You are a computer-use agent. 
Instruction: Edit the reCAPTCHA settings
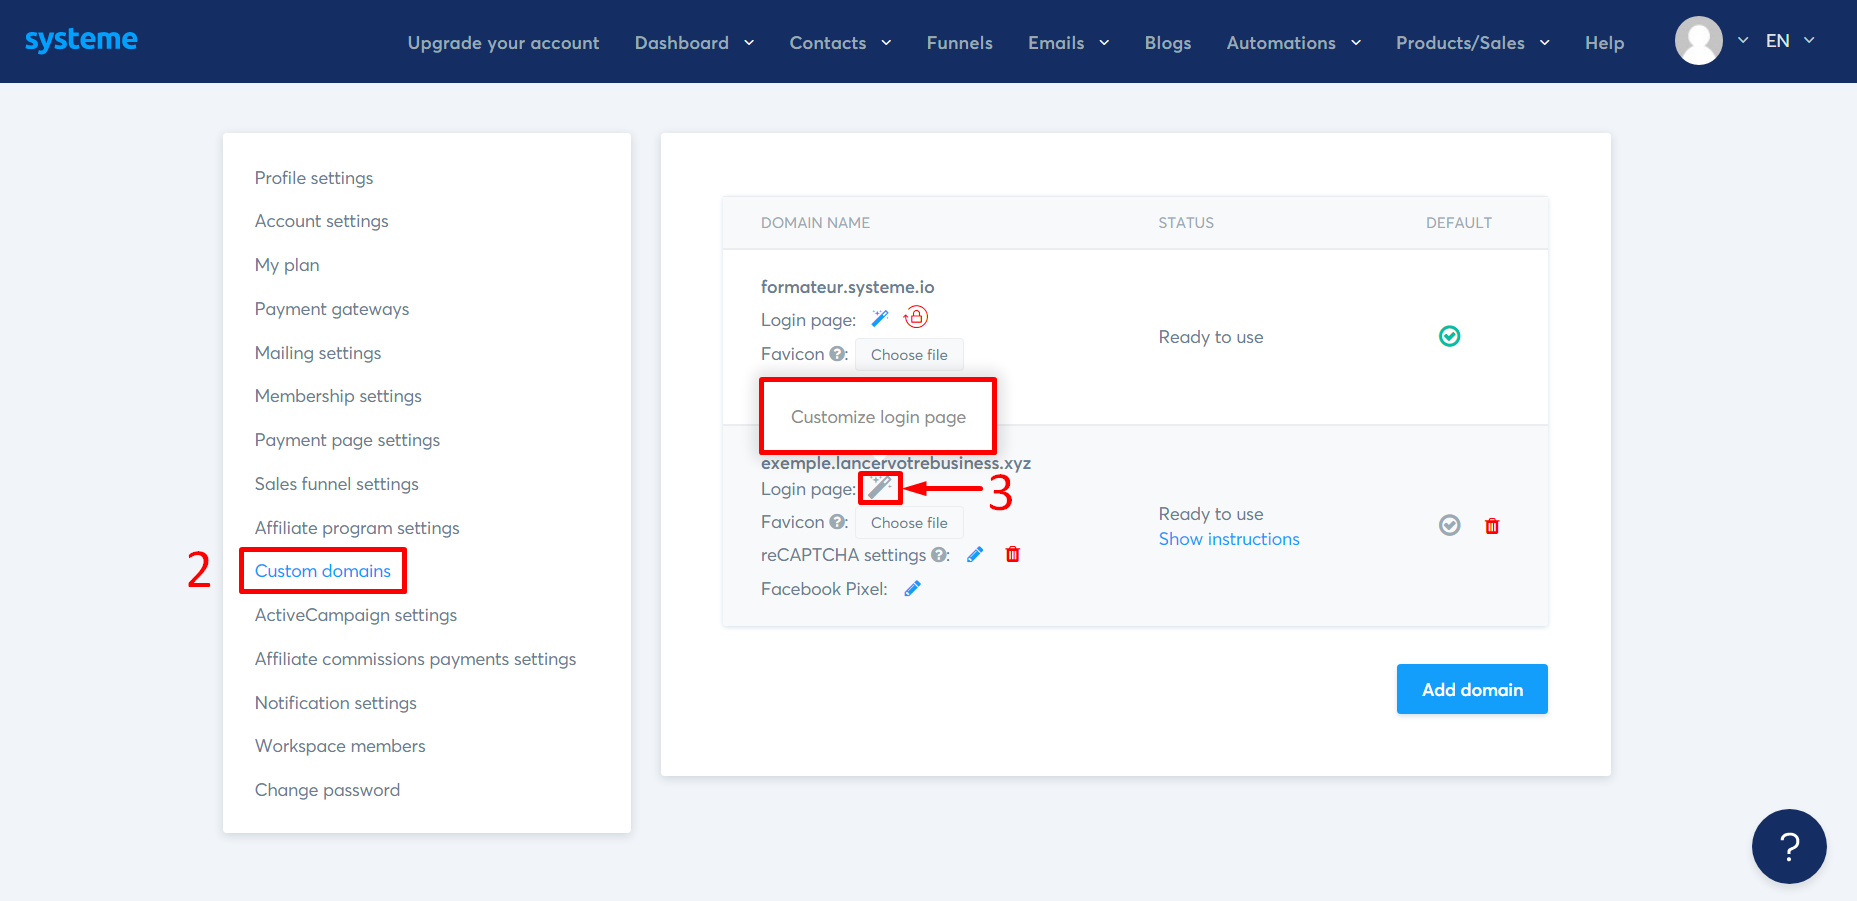(974, 554)
